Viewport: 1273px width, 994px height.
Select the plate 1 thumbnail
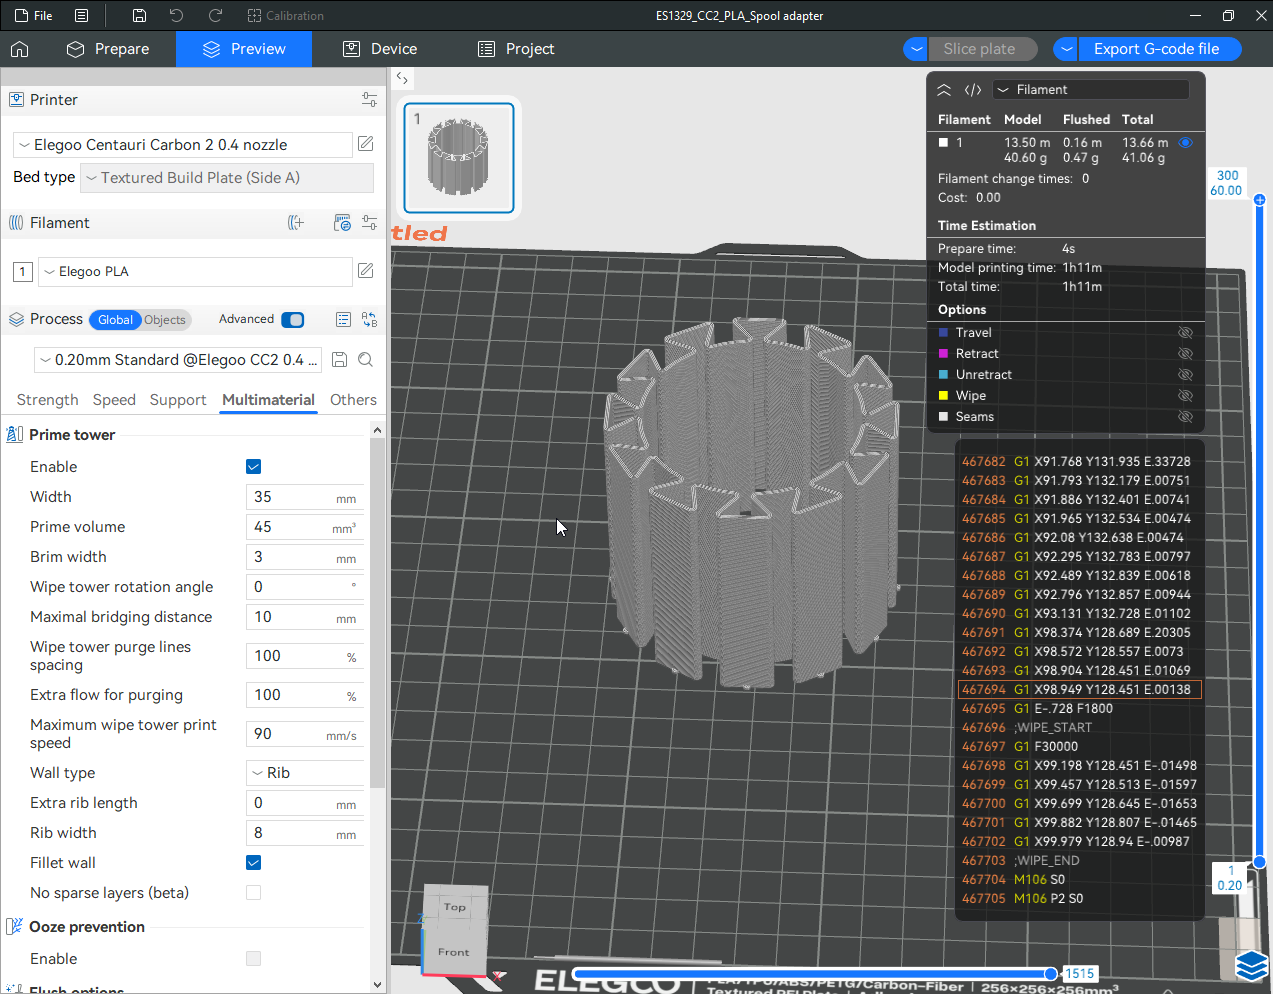(459, 158)
